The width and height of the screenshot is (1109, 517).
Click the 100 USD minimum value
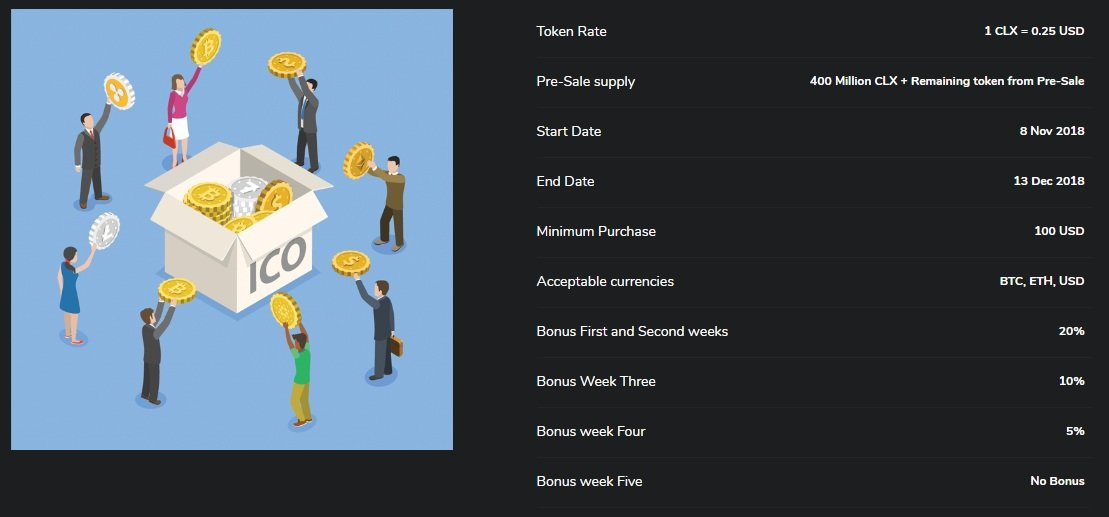(x=1059, y=231)
